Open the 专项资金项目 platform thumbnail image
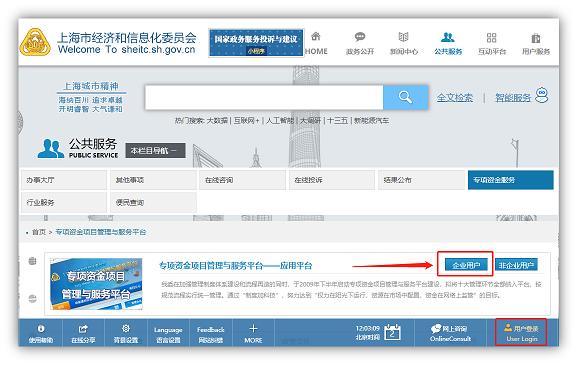Screen dimensions: 578x365 [x=96, y=284]
